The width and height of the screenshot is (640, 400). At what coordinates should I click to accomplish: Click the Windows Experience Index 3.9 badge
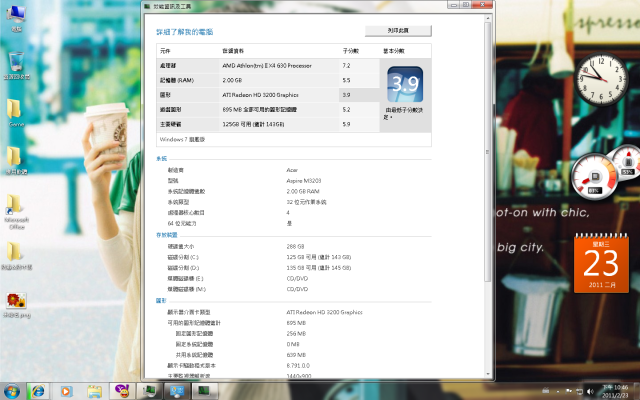click(x=405, y=84)
